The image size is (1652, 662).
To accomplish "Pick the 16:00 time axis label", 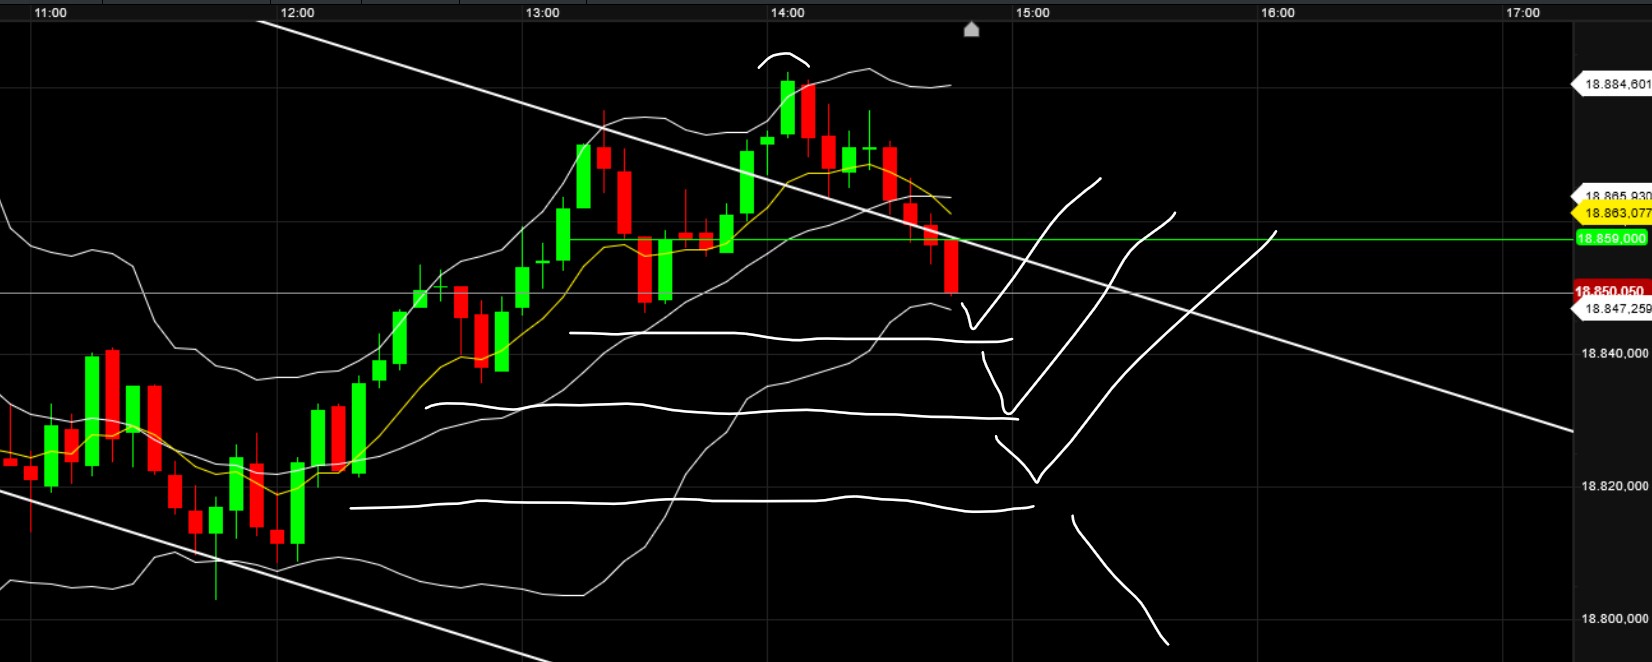I will pos(1278,13).
